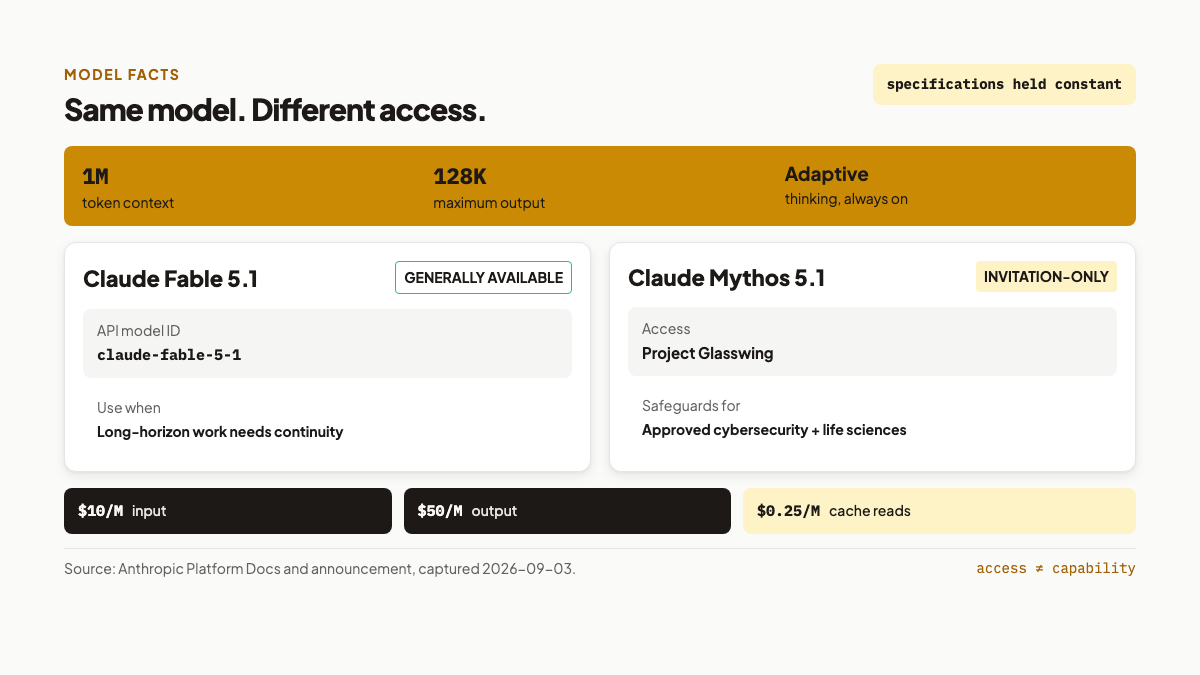
Task: Click the 'Claude Mythos 5.1' card title
Action: coord(727,278)
